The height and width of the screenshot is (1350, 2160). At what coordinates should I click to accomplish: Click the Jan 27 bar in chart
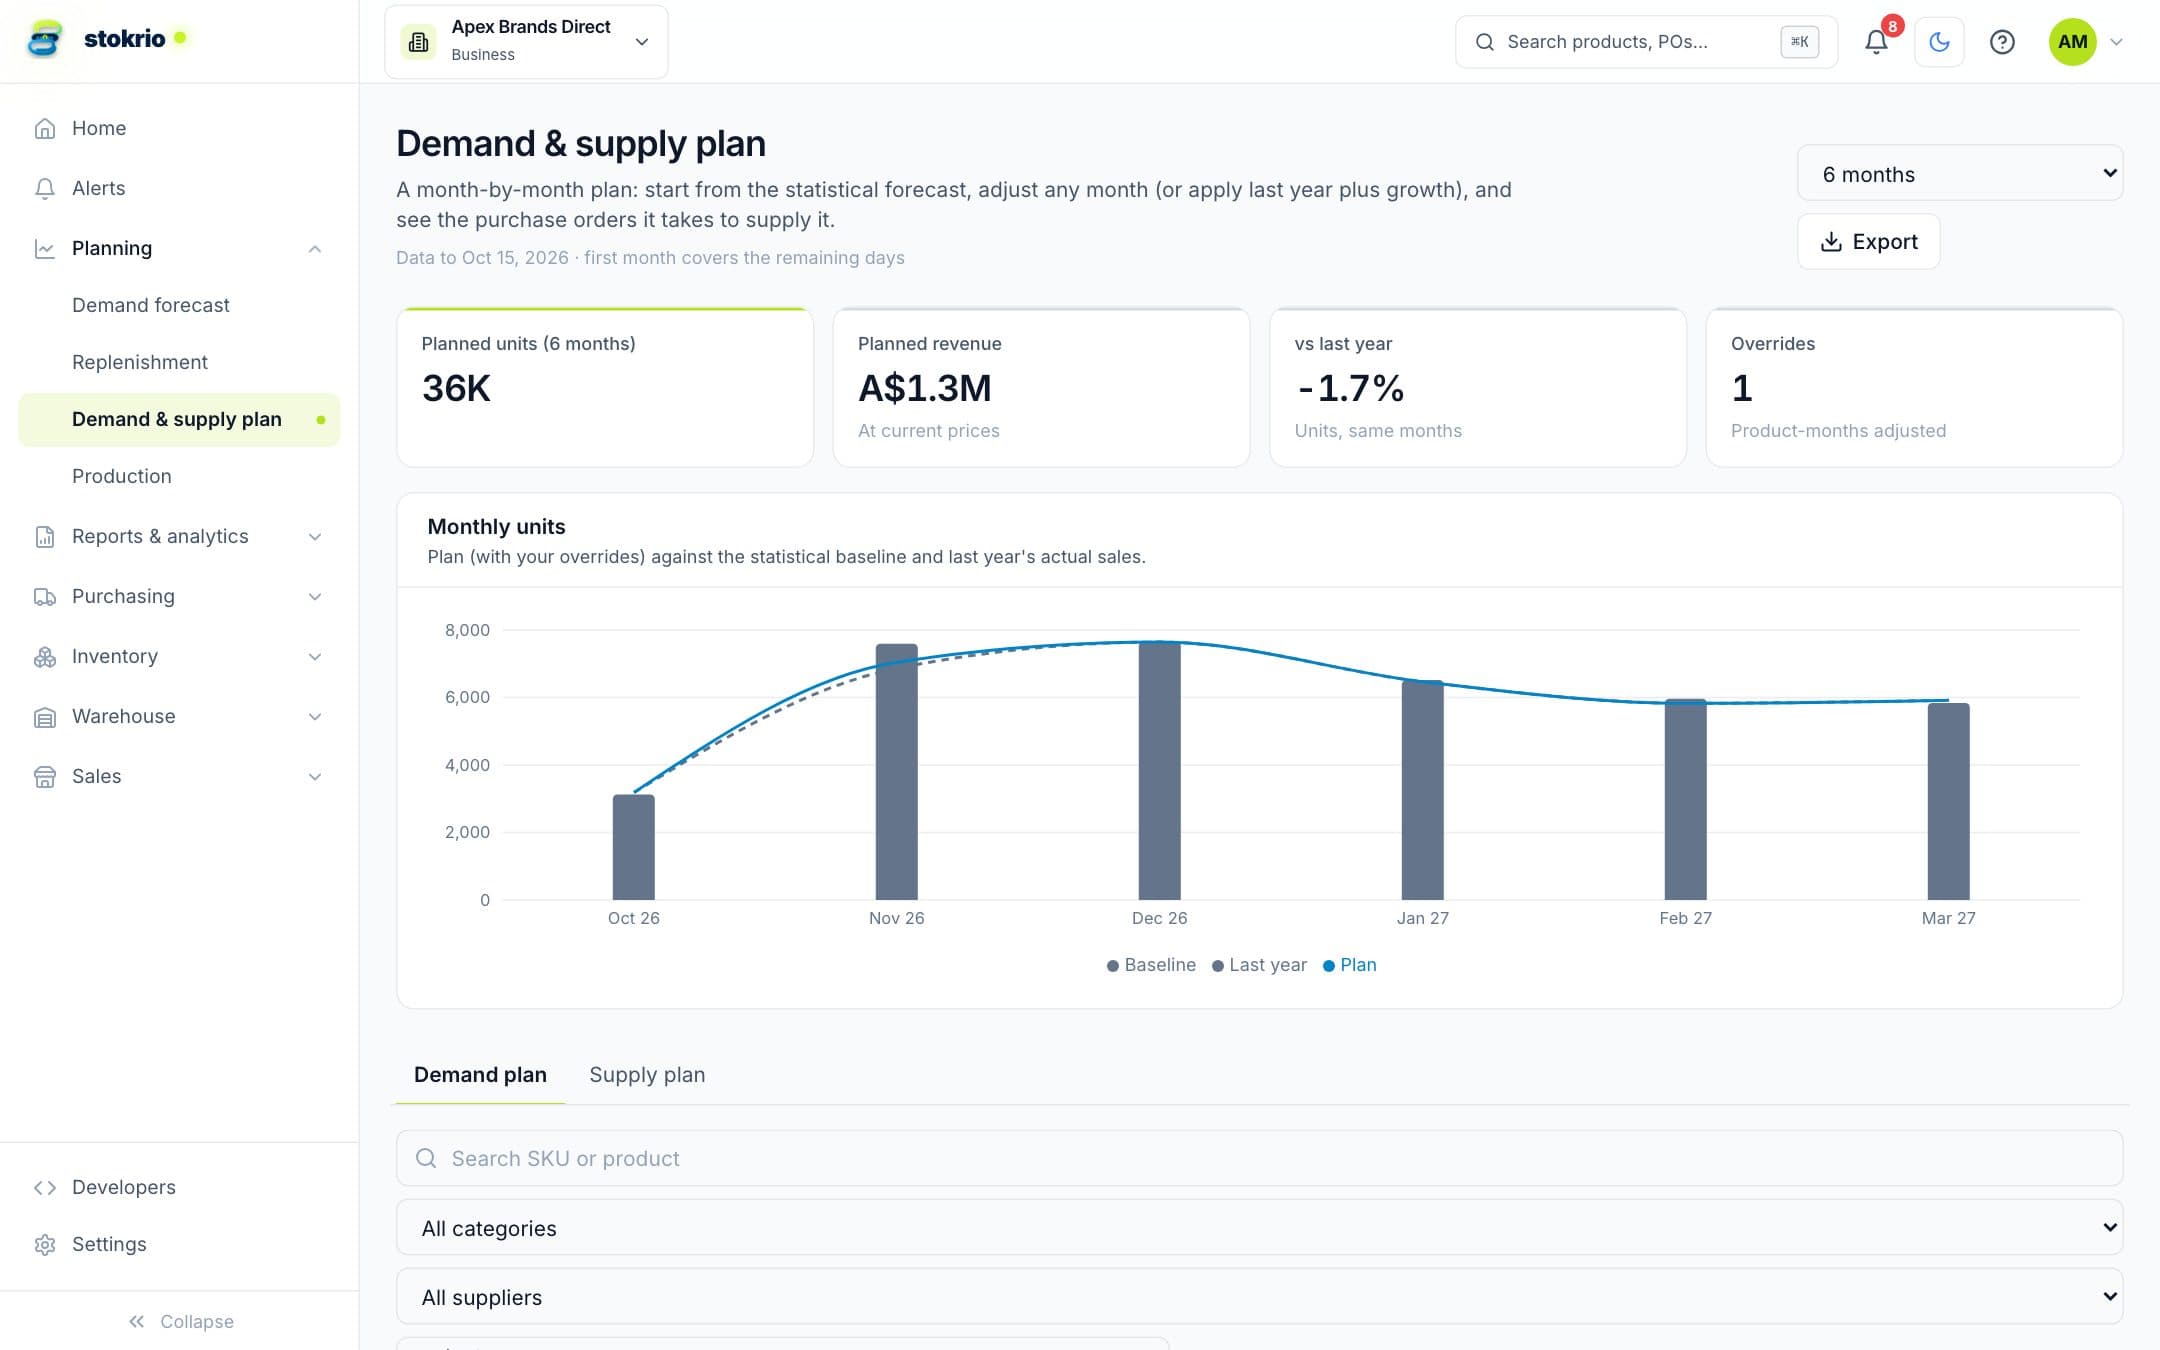click(1422, 790)
